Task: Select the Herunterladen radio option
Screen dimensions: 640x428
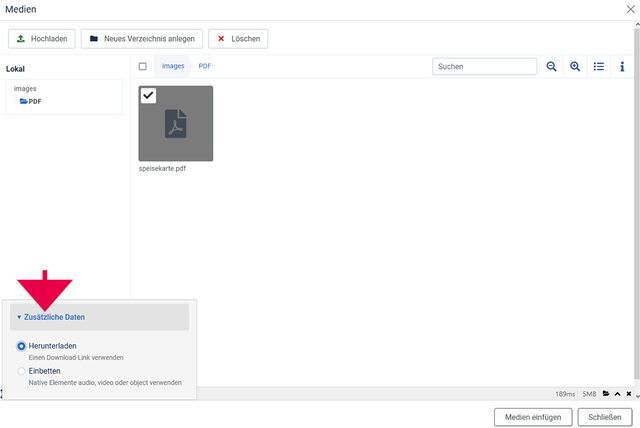Action: (x=22, y=346)
